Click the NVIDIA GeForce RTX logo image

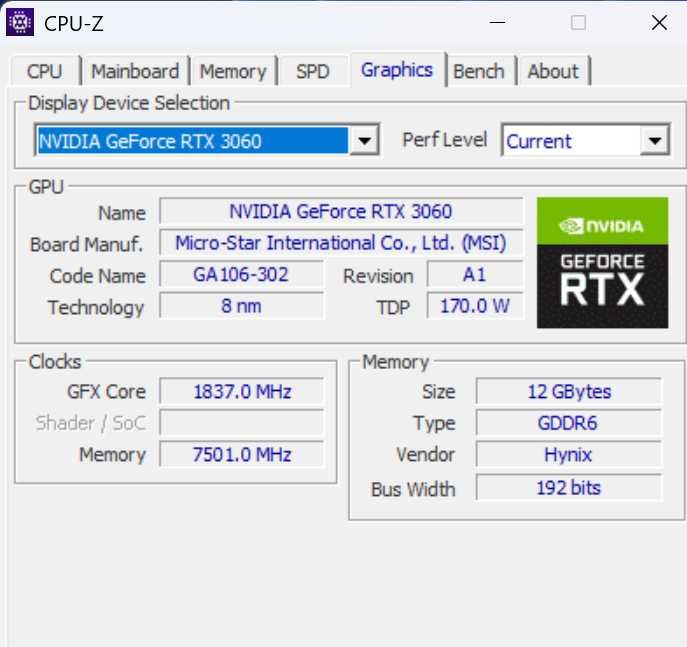tap(602, 263)
